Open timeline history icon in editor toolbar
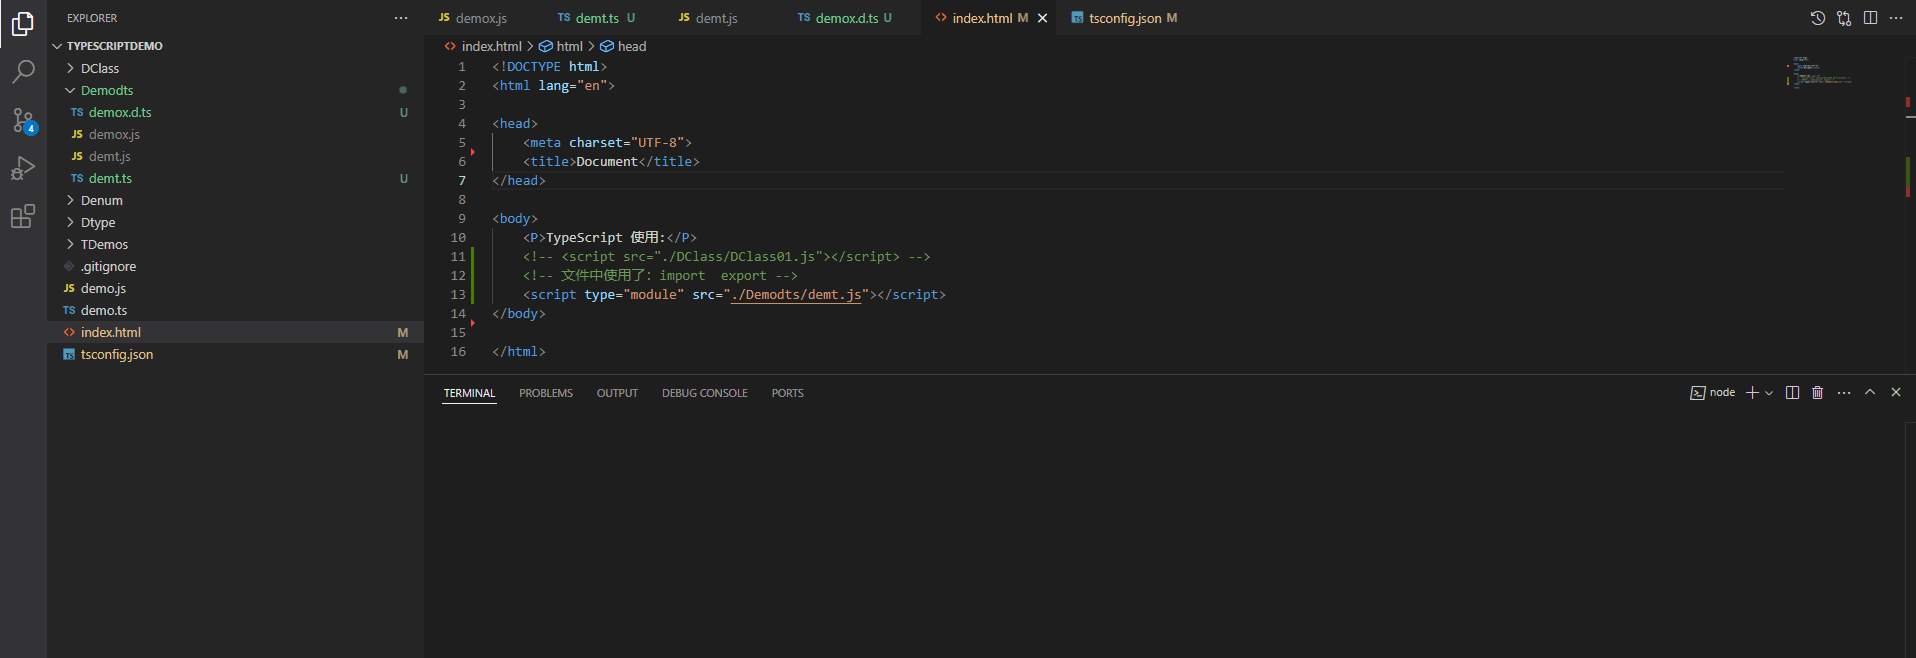 [1818, 18]
